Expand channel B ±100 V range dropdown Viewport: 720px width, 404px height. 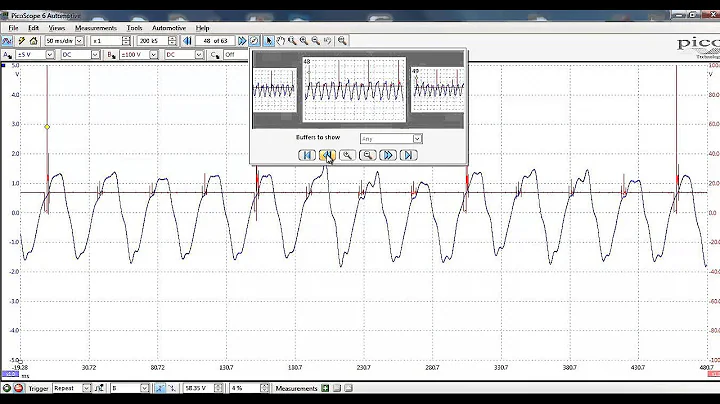[x=154, y=55]
